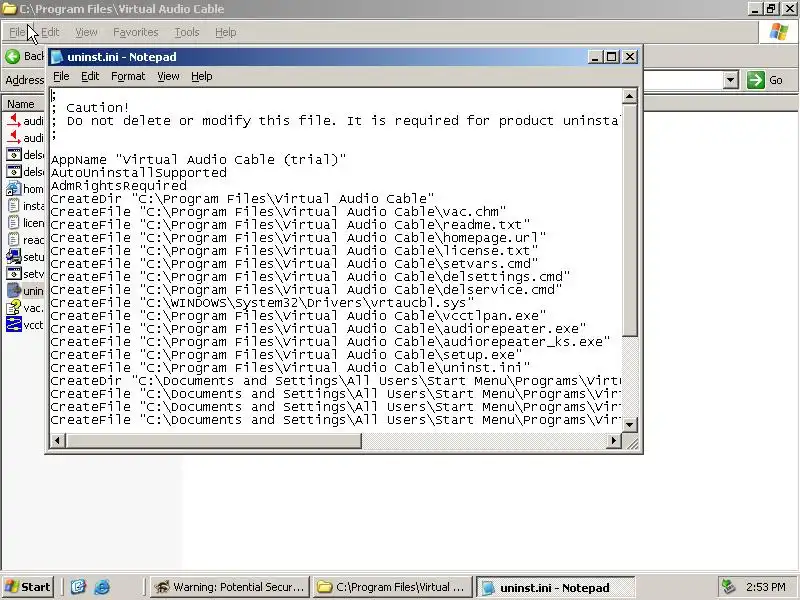Select the first dels cmd file icon
The width and height of the screenshot is (800, 600).
coord(14,155)
